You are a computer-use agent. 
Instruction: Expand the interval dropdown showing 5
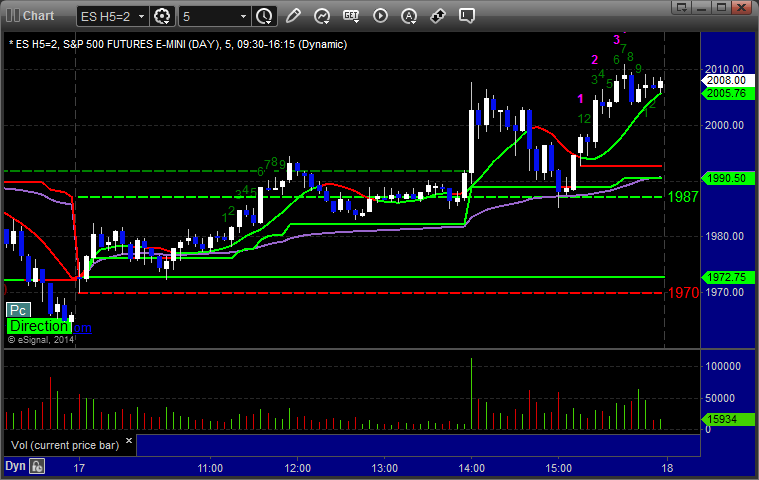[243, 17]
